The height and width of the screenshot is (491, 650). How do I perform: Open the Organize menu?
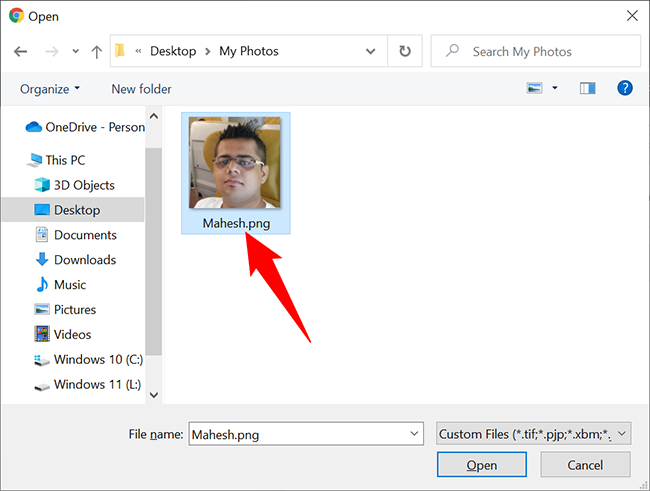(50, 89)
